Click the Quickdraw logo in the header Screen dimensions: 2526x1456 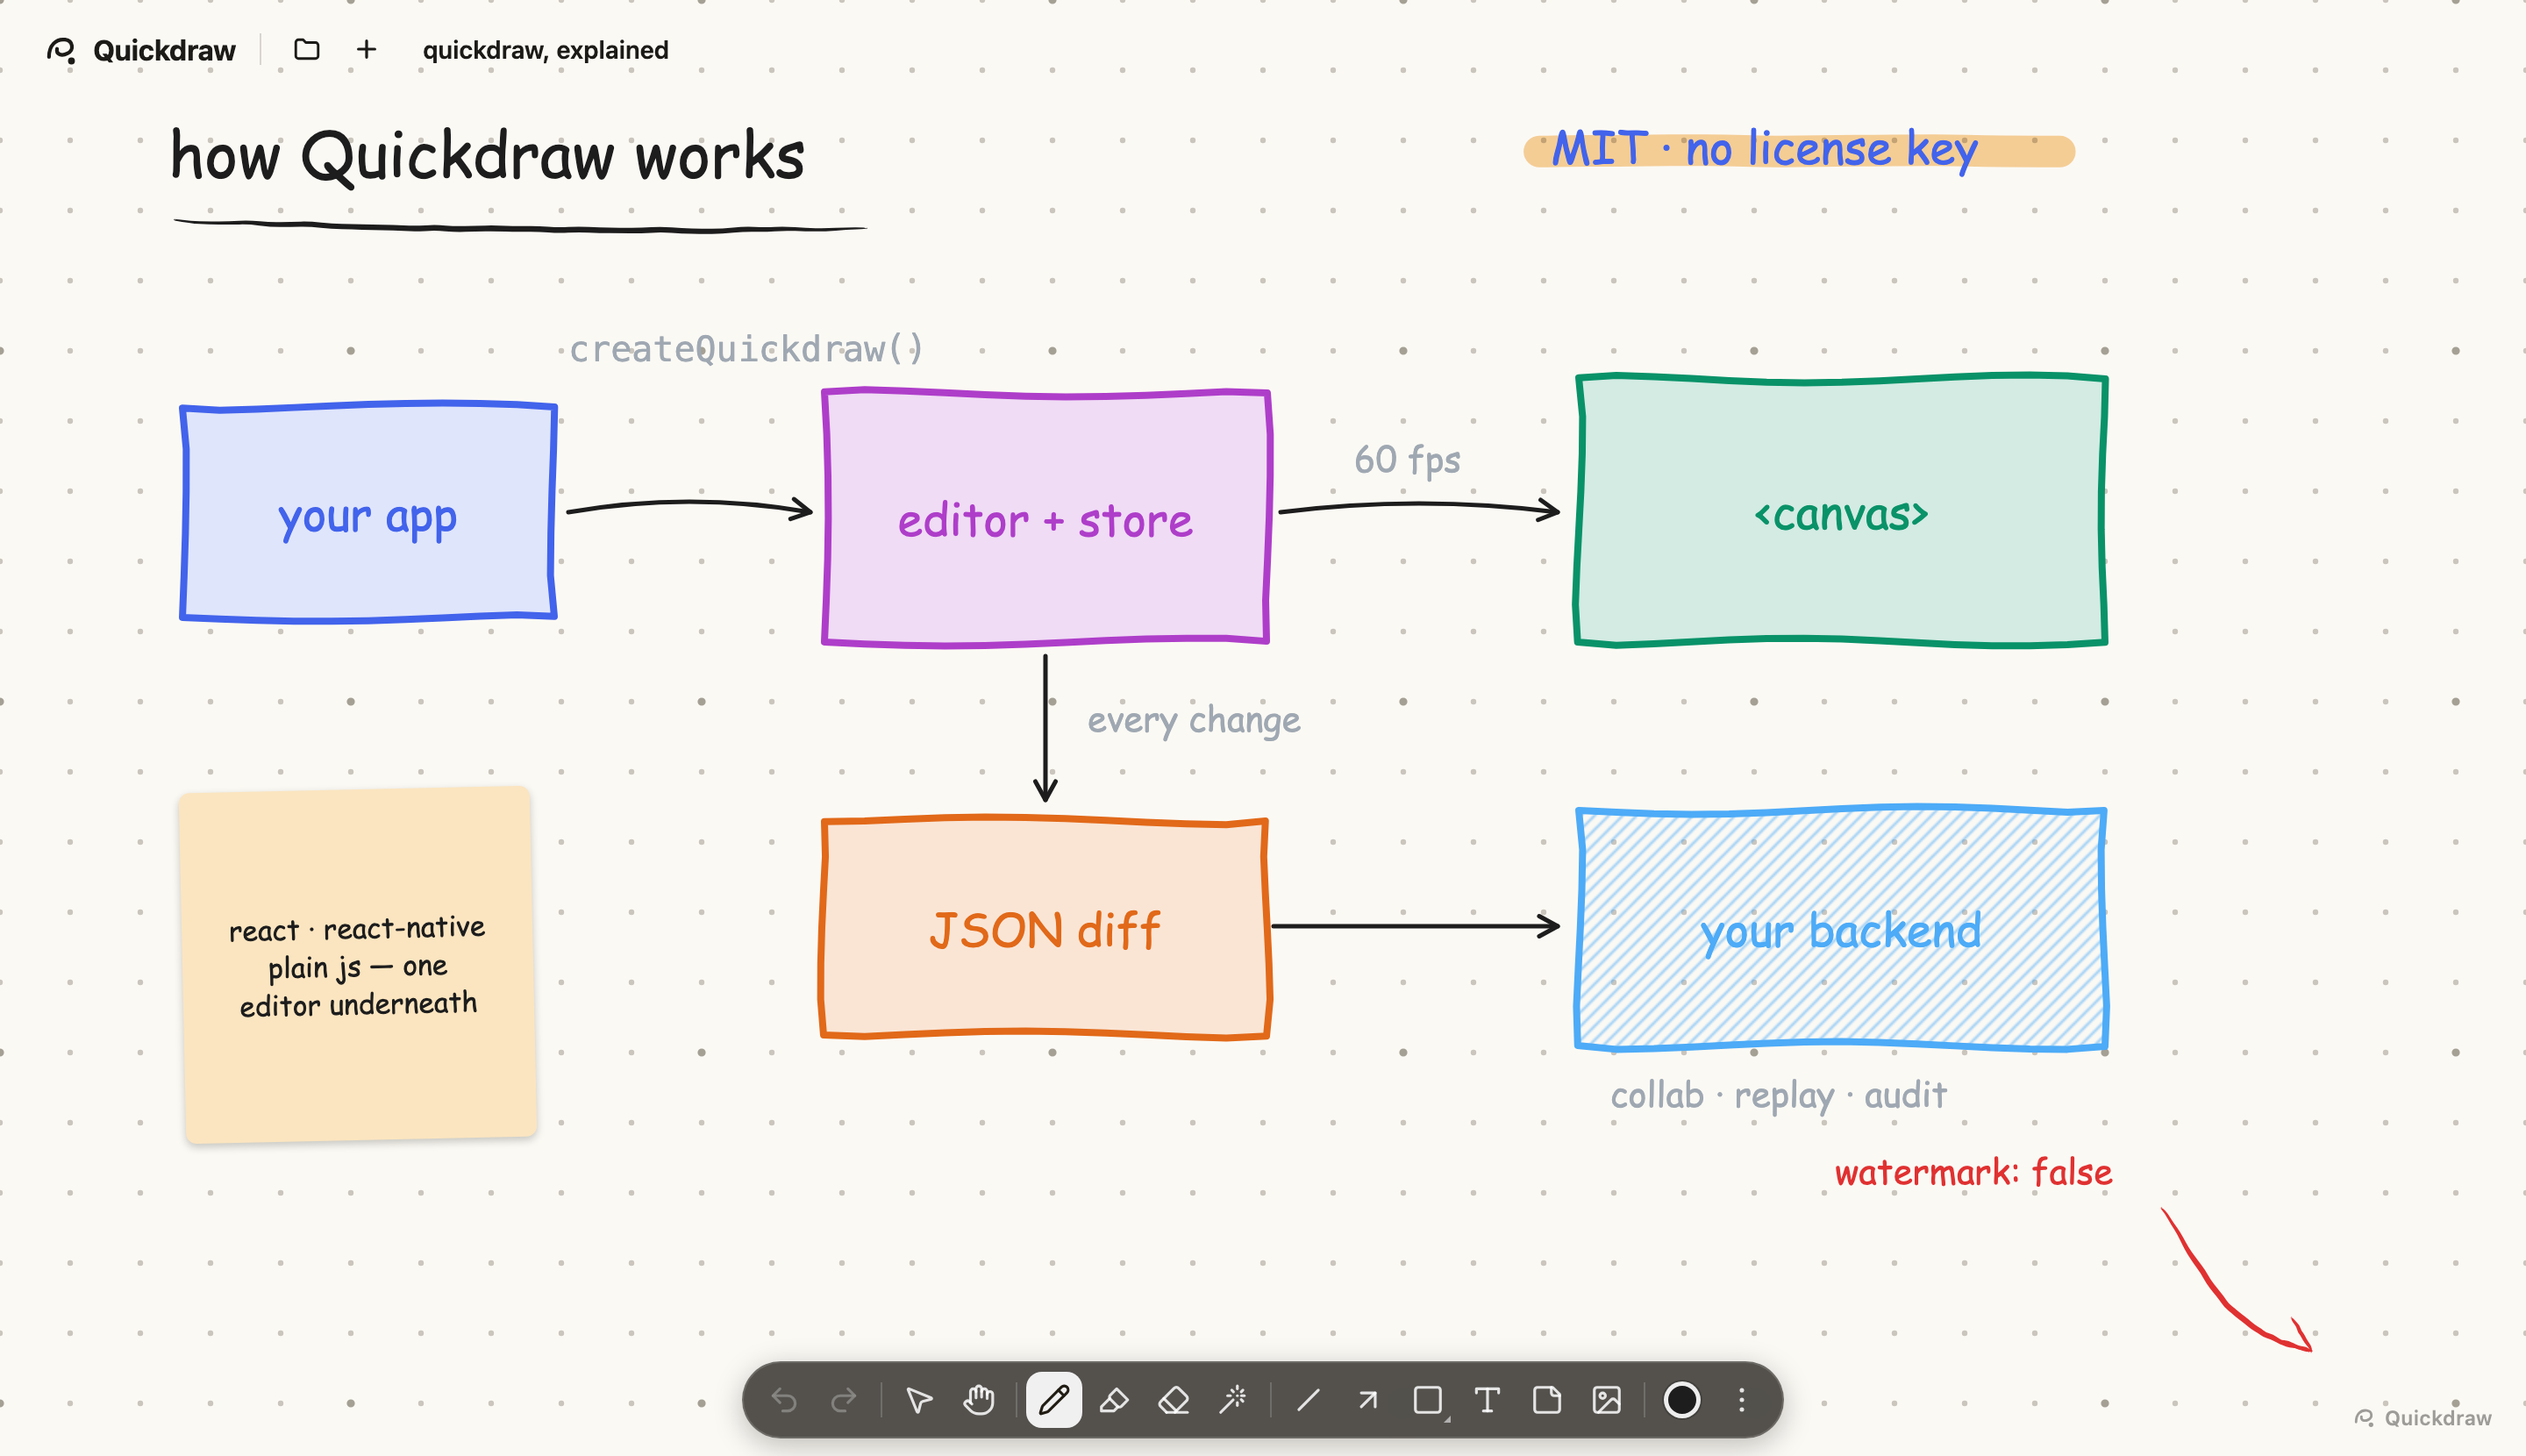(x=141, y=50)
